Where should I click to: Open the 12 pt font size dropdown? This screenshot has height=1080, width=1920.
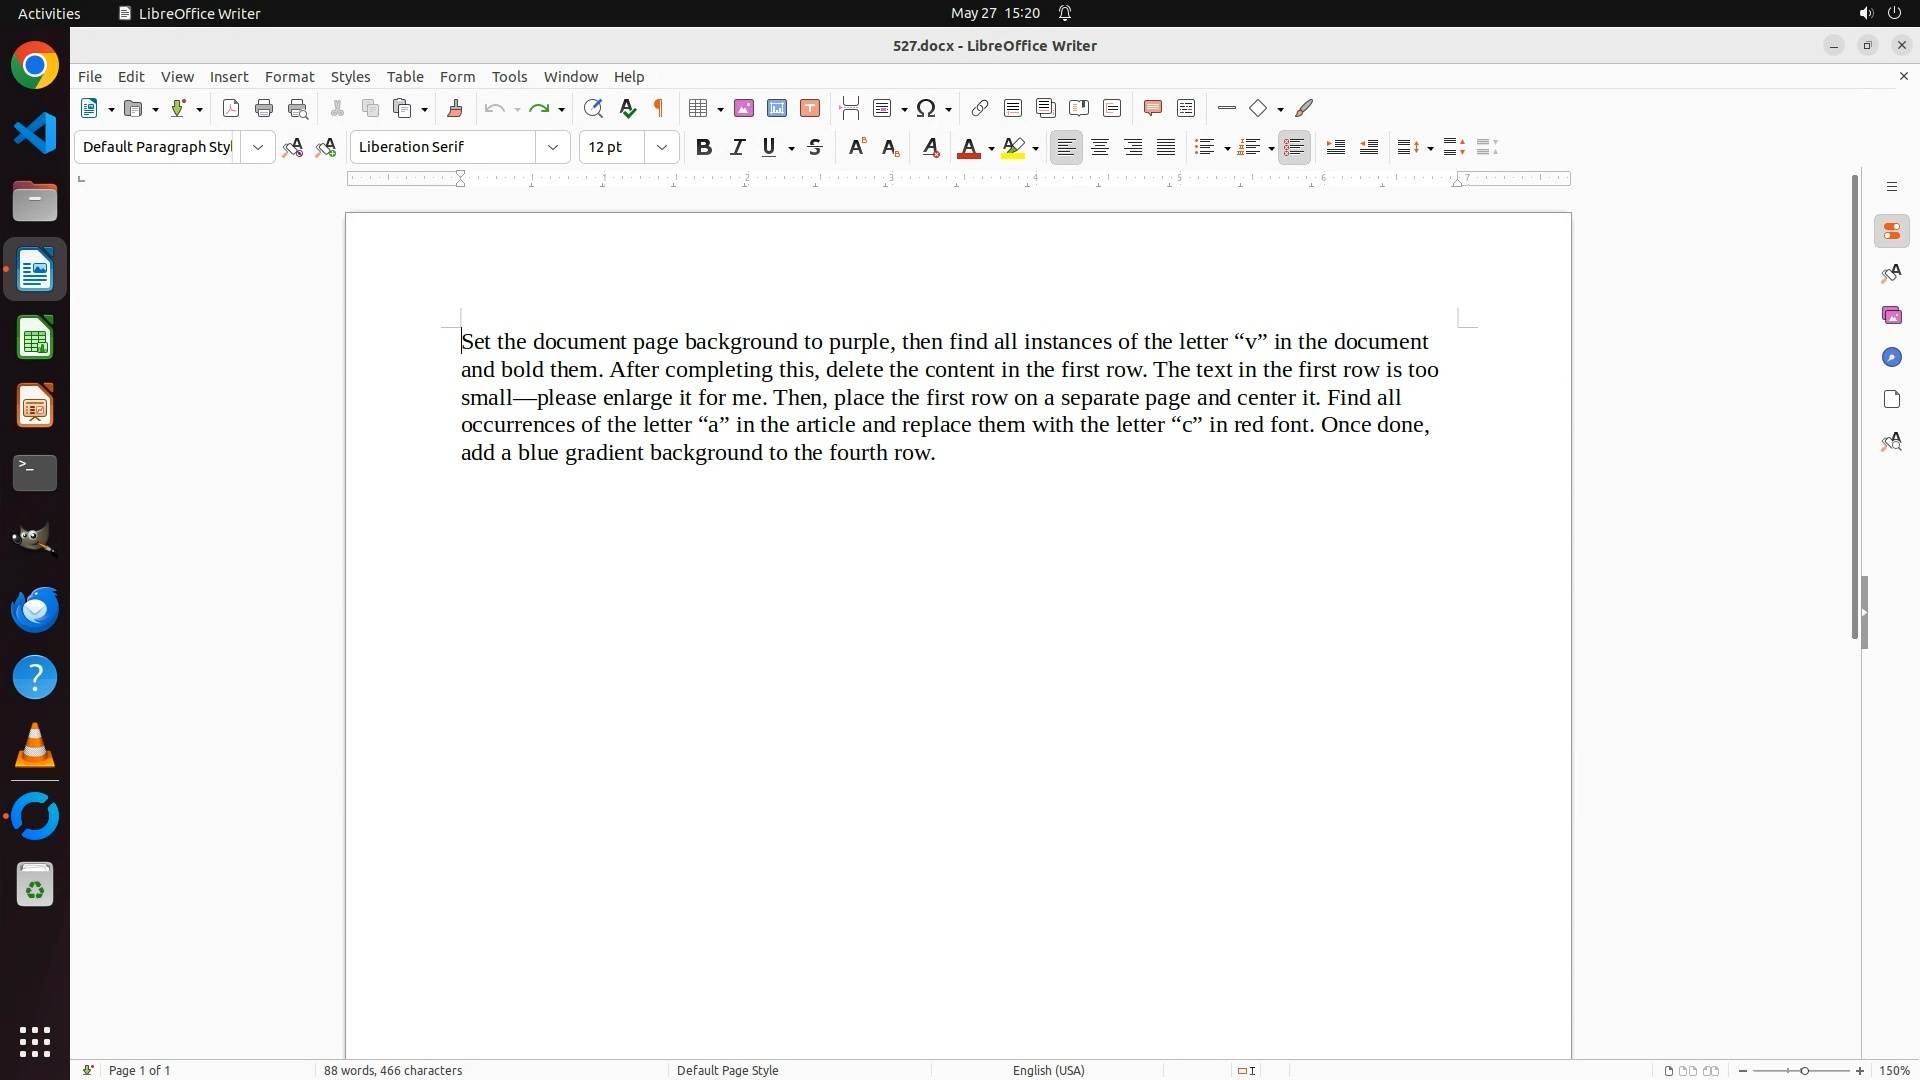662,147
